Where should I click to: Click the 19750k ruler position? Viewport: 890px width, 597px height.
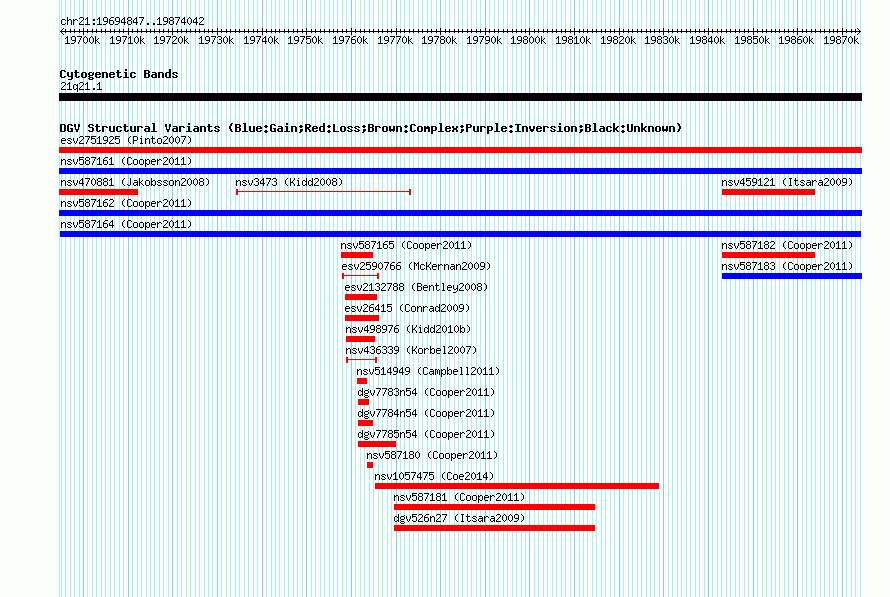tap(305, 40)
